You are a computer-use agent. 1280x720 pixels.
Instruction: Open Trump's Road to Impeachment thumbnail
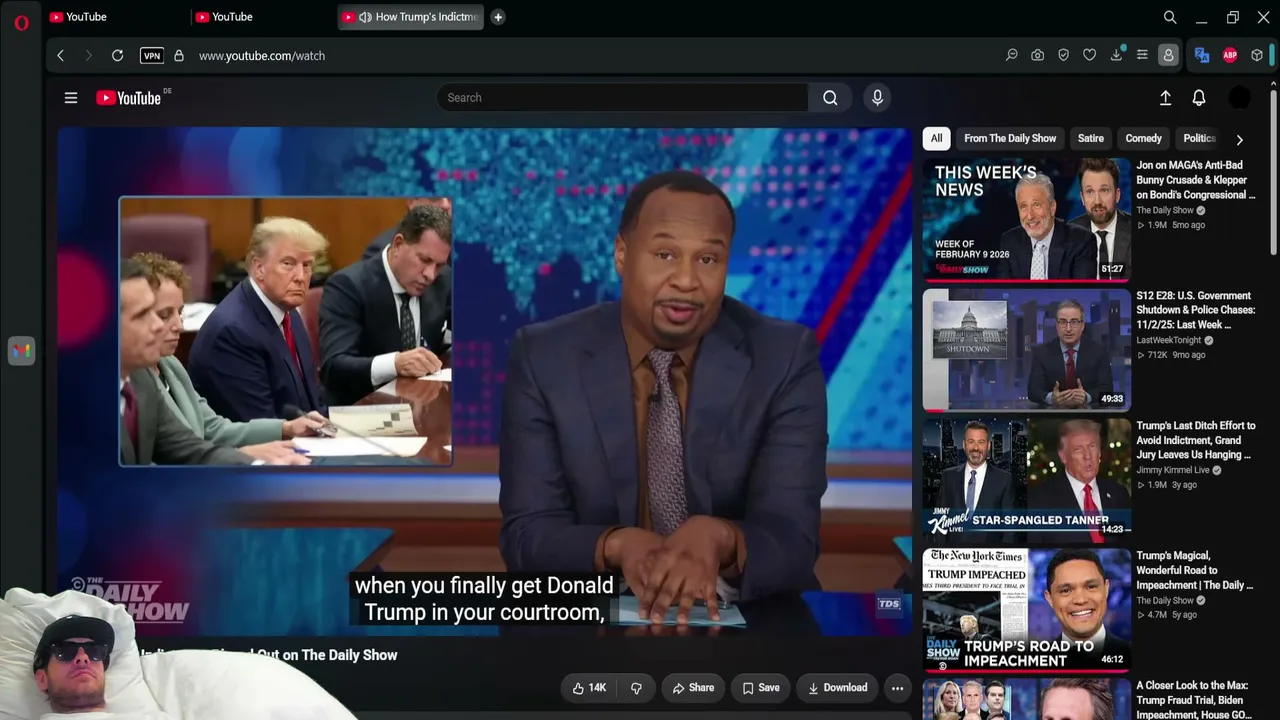pyautogui.click(x=1027, y=609)
